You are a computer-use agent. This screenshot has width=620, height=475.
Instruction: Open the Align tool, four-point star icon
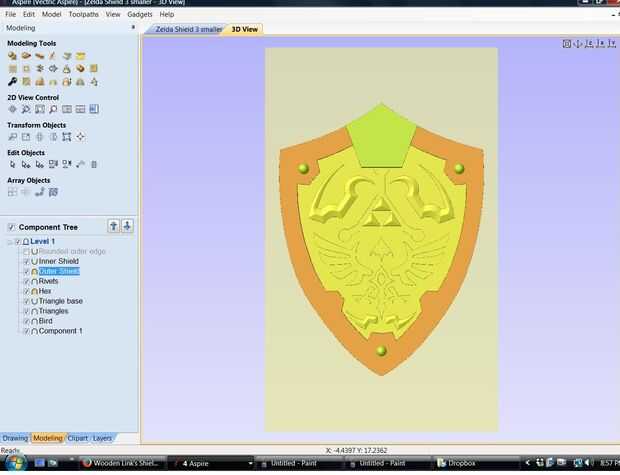pyautogui.click(x=80, y=137)
